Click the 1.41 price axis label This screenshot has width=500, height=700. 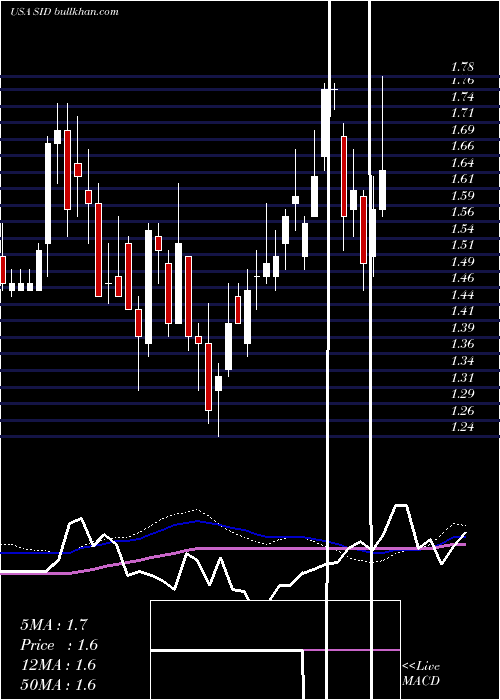click(462, 311)
